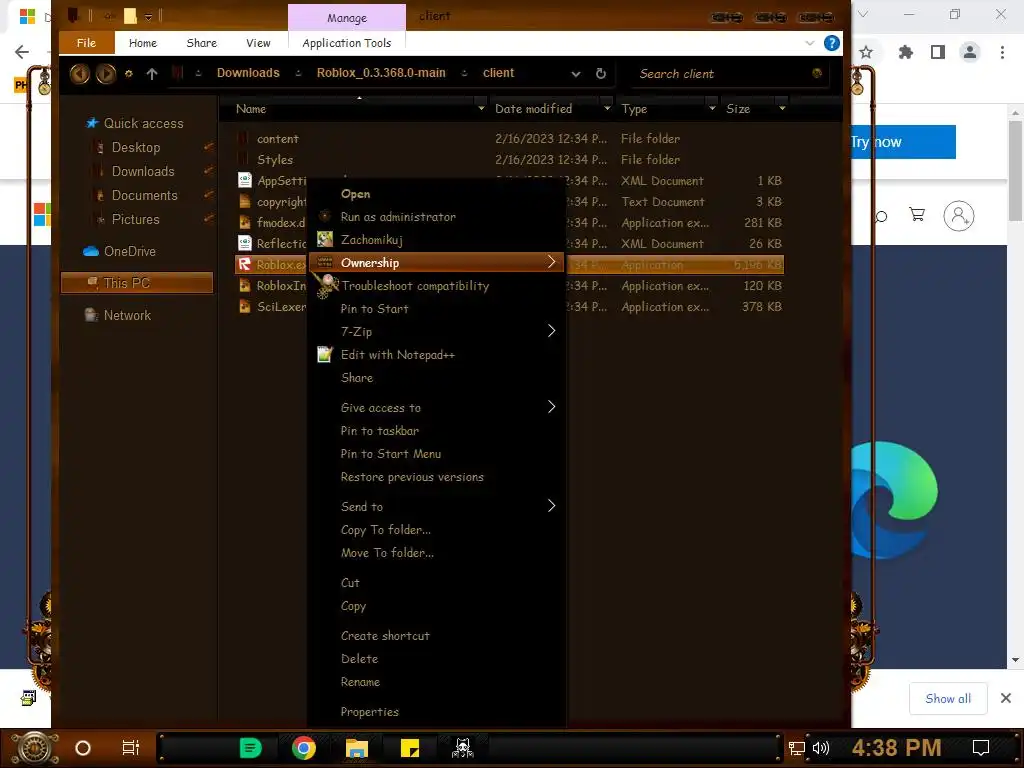The image size is (1024, 768).
Task: Open green chat app in taskbar
Action: (251, 748)
